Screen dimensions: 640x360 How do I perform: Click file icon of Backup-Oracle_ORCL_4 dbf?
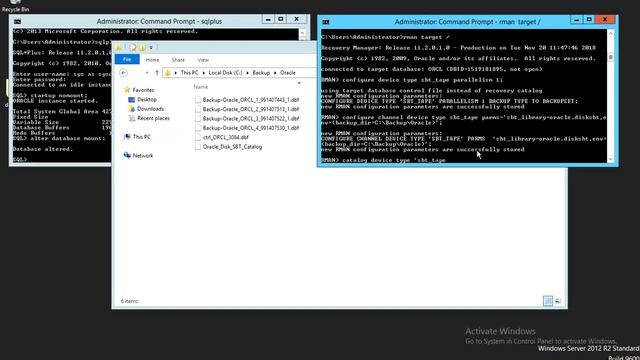[198, 128]
